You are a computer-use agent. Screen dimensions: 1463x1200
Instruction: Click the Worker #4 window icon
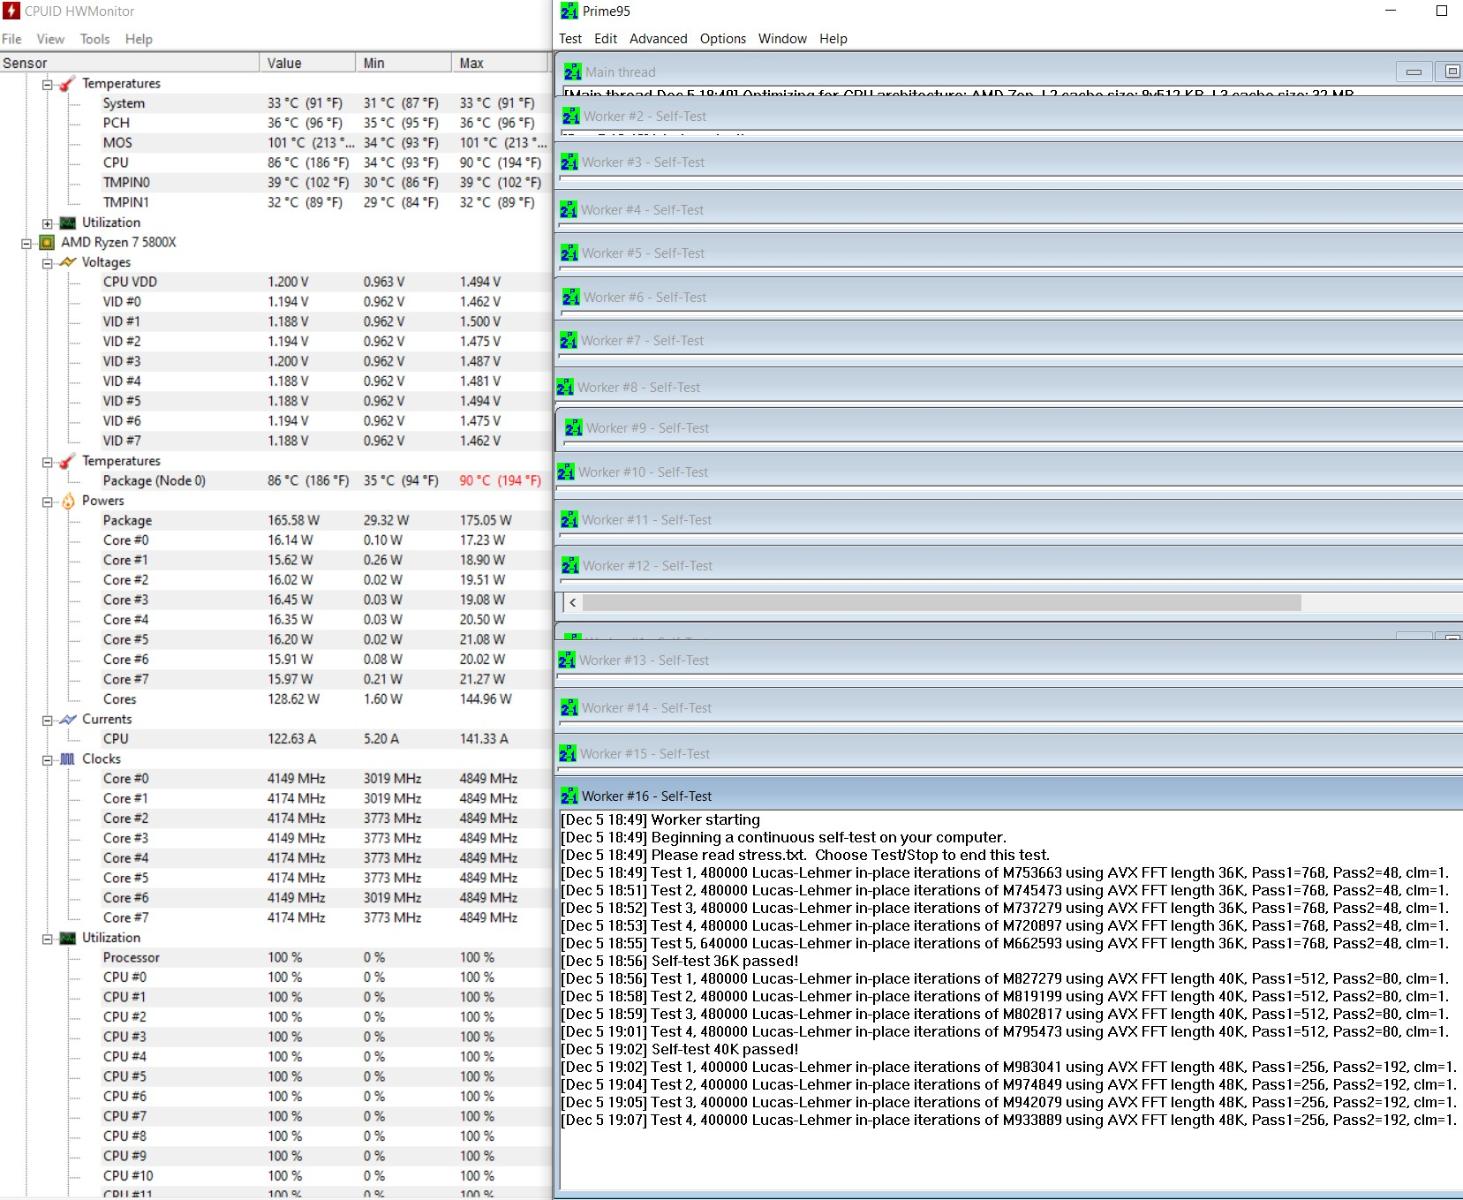568,210
